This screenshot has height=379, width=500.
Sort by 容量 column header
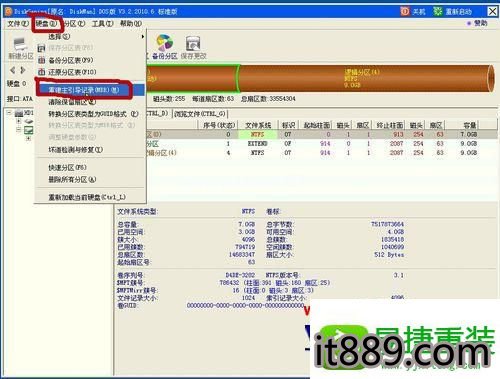pos(463,125)
